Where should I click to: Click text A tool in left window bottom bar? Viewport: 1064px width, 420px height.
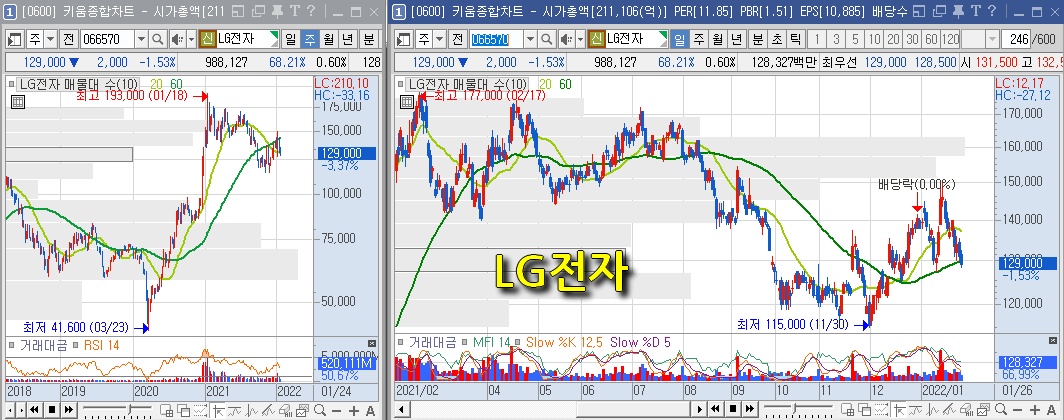click(x=370, y=411)
